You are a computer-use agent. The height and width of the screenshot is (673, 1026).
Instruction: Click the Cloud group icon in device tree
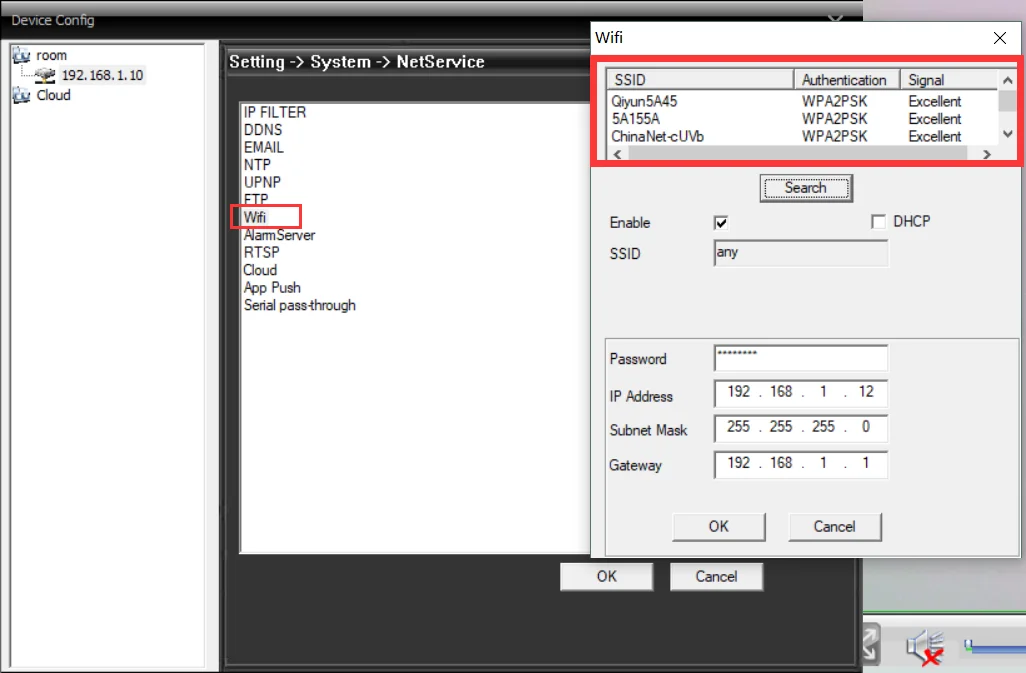(21, 95)
